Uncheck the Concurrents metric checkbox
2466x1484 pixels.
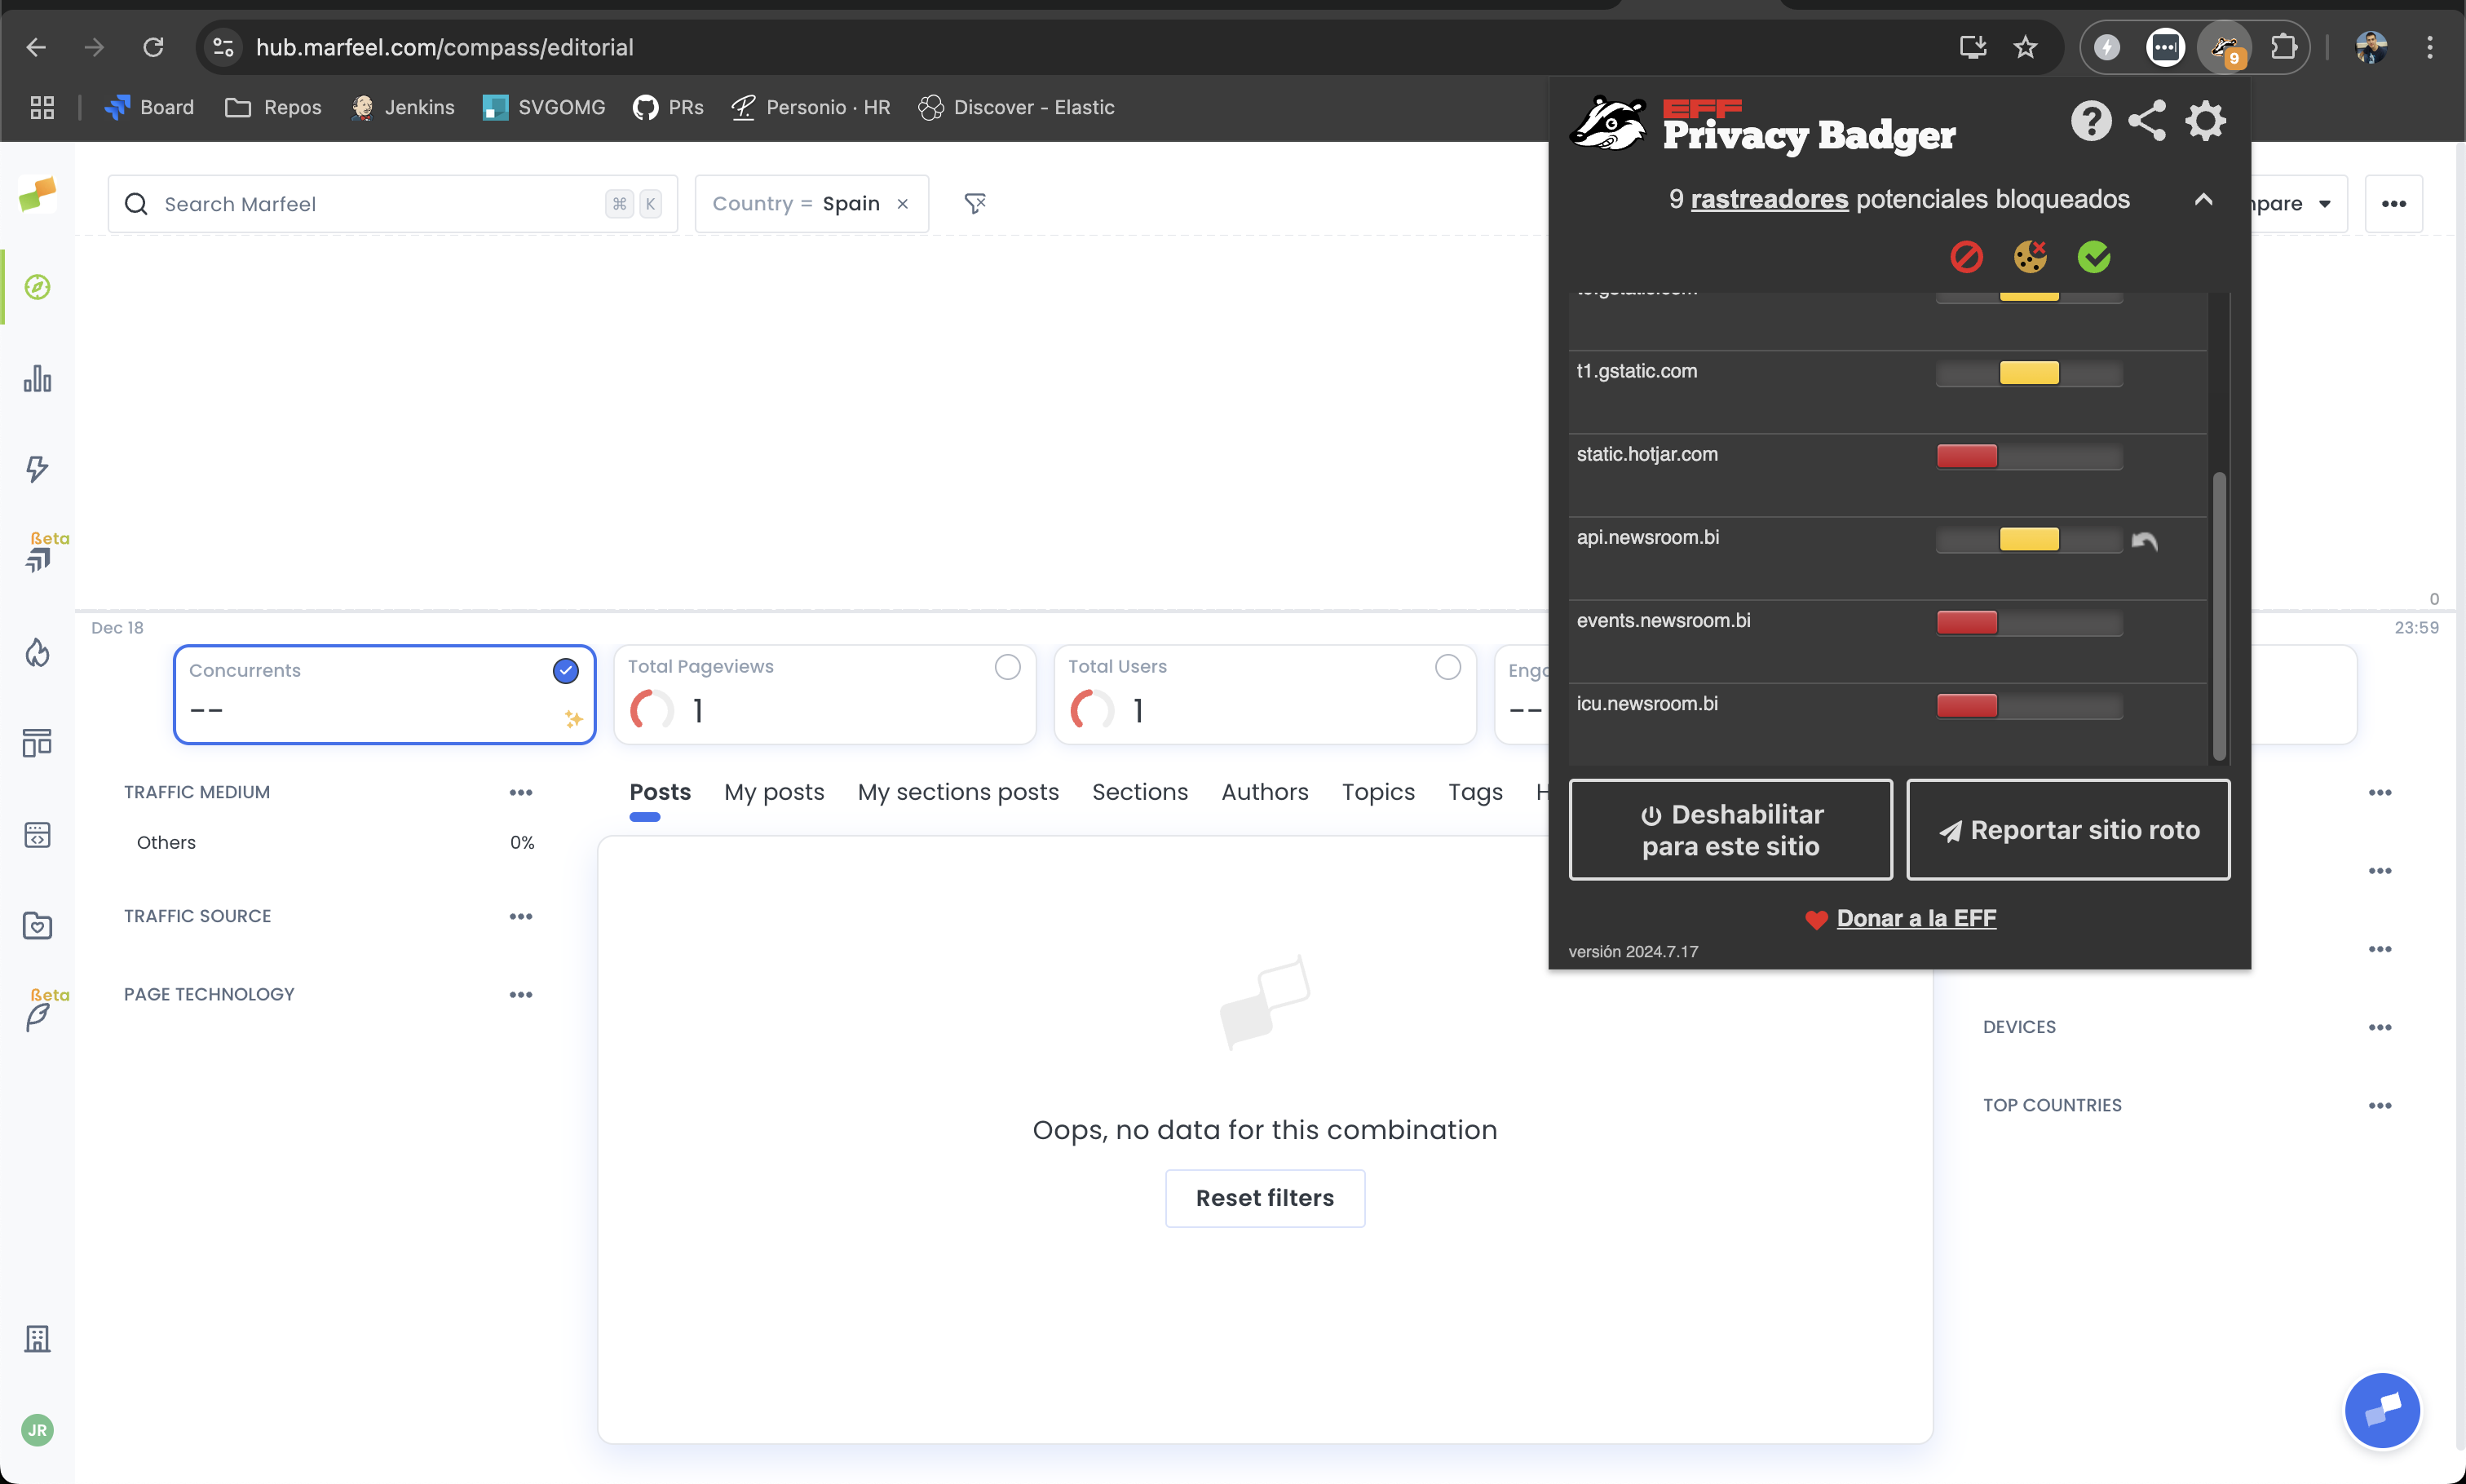coord(565,670)
